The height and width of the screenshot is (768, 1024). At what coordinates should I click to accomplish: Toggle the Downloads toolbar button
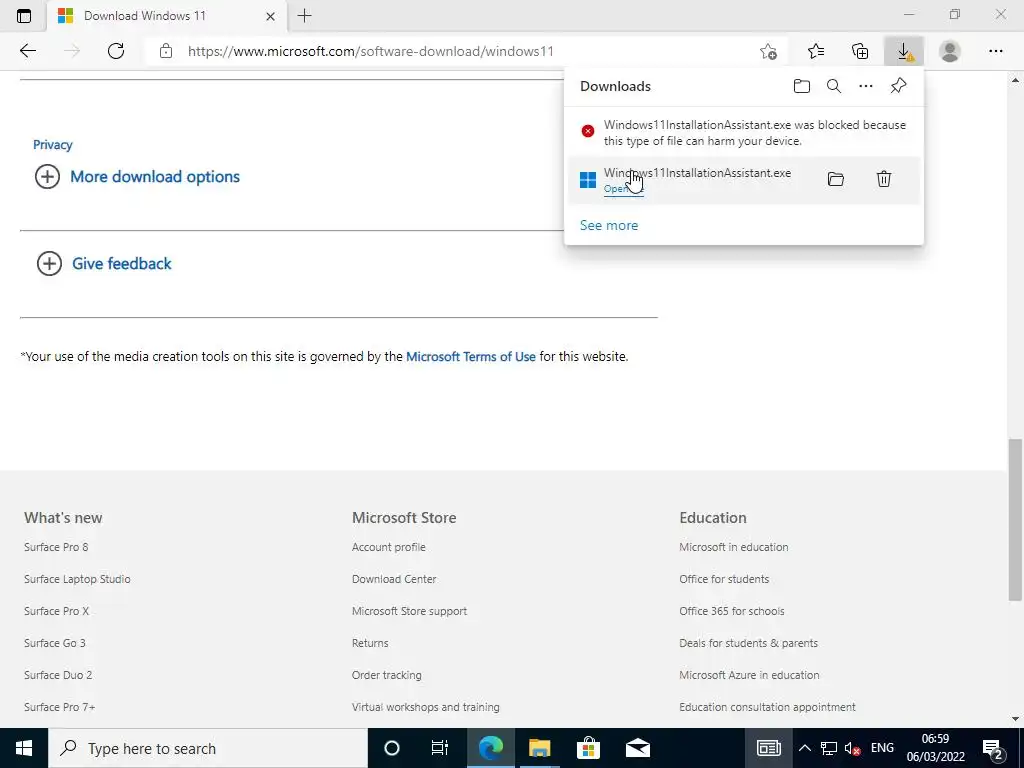pyautogui.click(x=904, y=51)
